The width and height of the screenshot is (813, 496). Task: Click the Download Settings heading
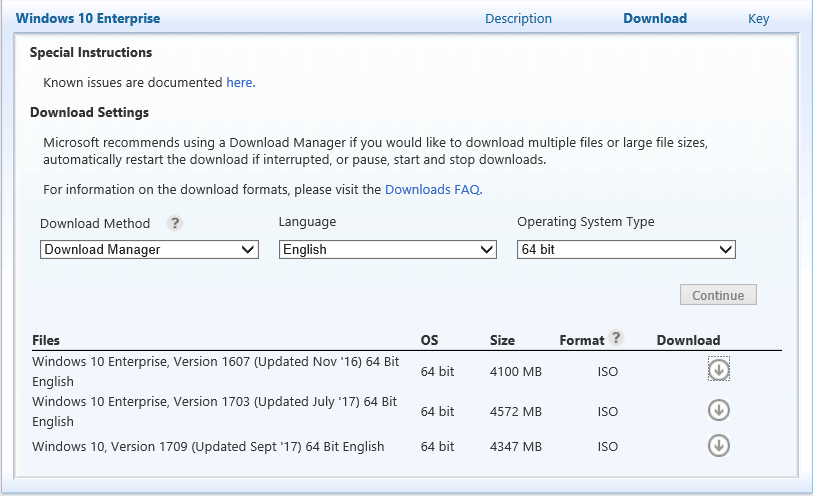click(89, 112)
